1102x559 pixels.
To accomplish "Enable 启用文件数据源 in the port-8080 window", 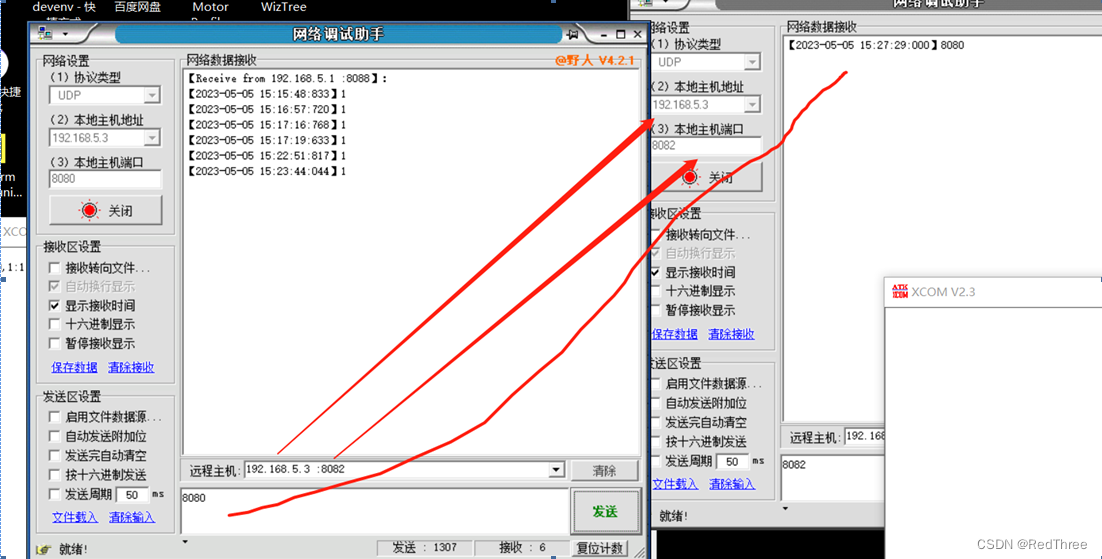I will pyautogui.click(x=54, y=417).
